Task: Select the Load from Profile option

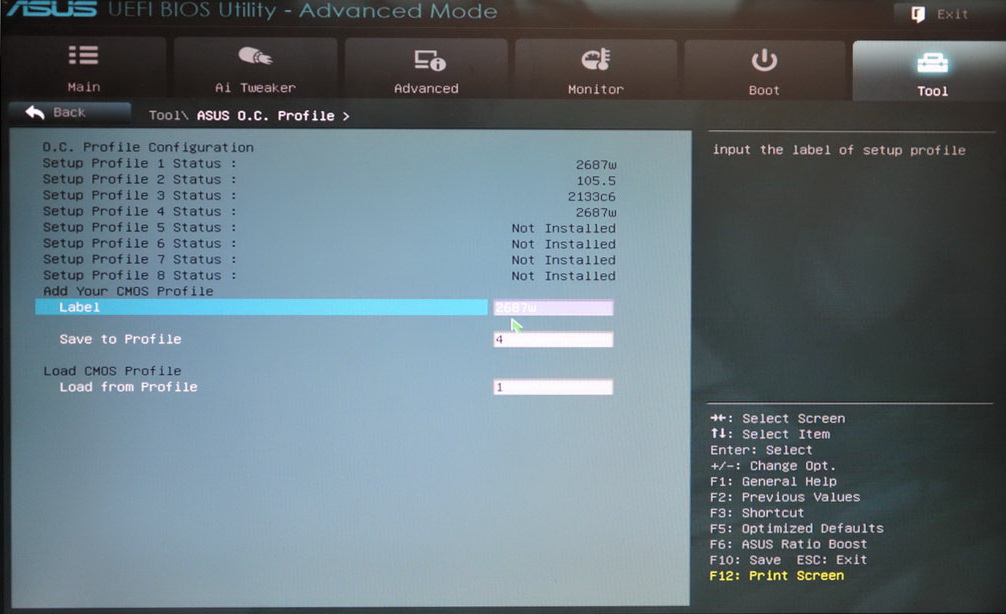Action: pyautogui.click(x=128, y=387)
